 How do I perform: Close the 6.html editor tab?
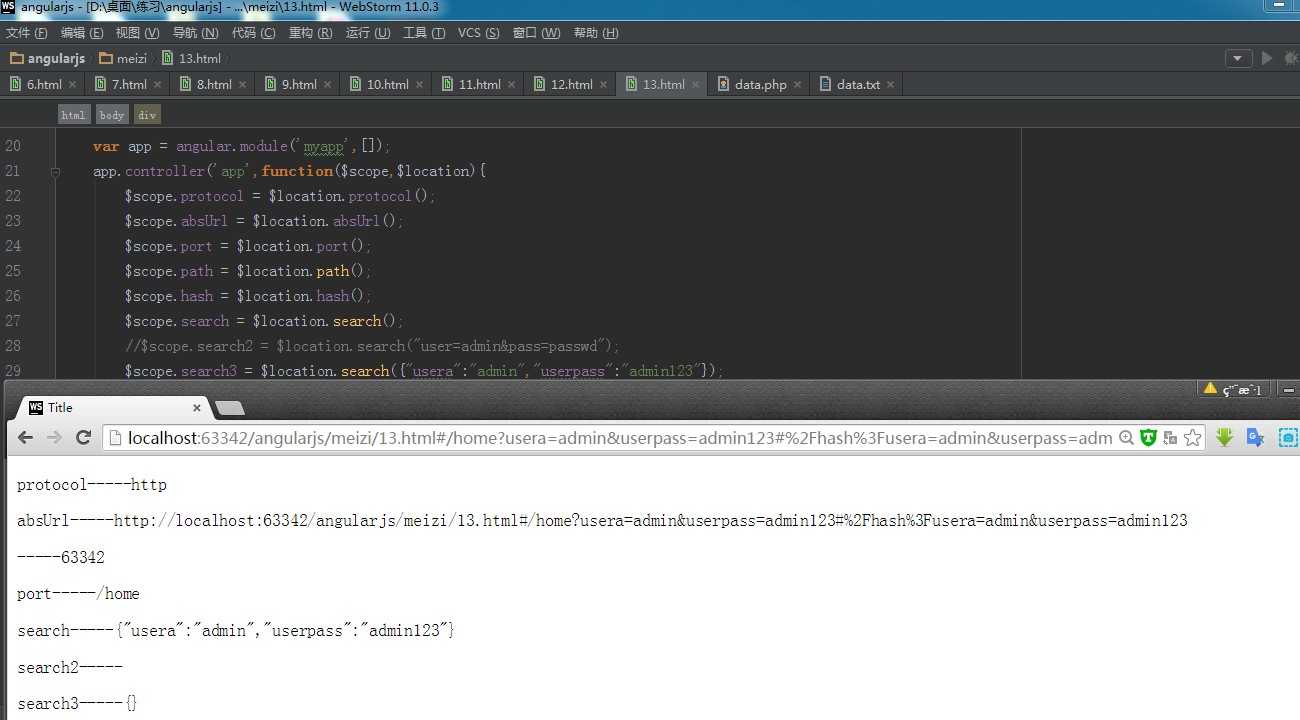(x=72, y=85)
